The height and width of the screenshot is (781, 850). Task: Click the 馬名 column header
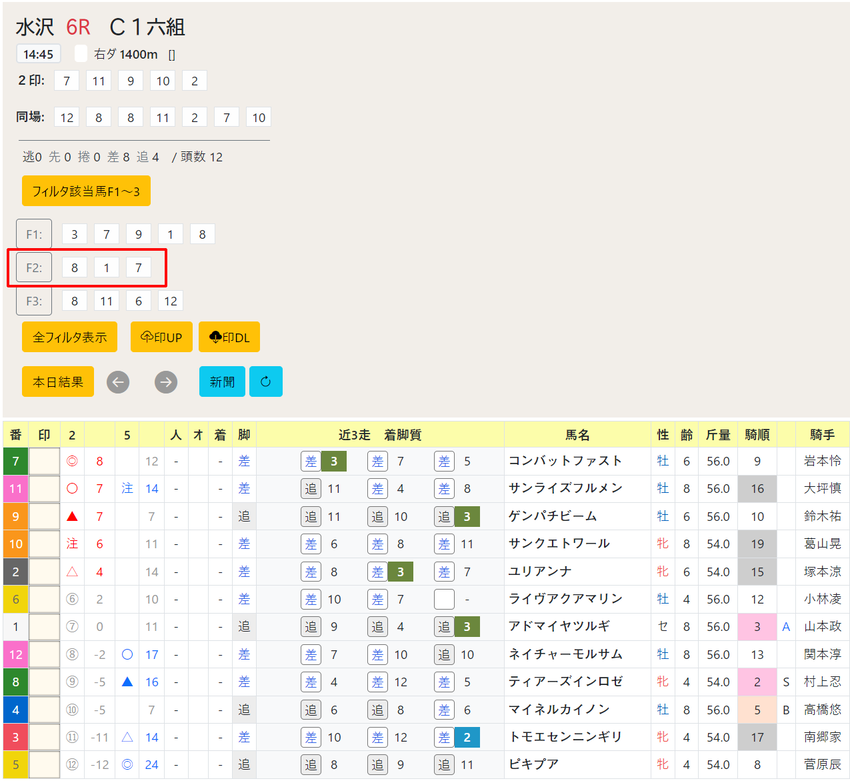(x=577, y=435)
